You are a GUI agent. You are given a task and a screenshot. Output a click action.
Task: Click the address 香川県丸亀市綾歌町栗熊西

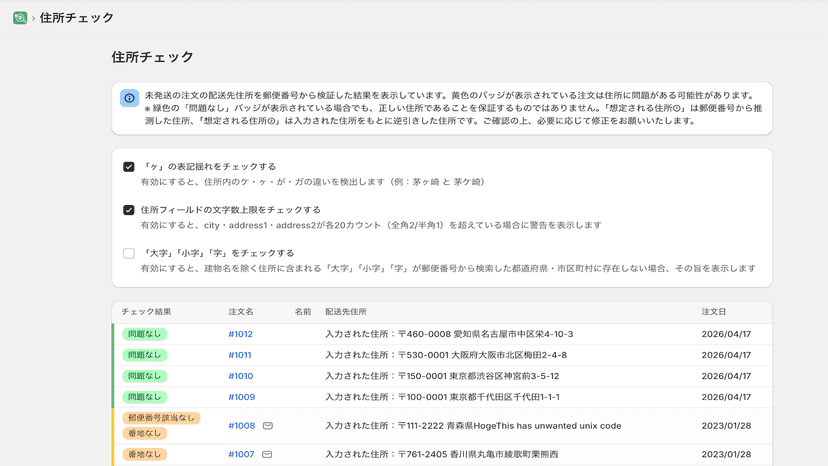[504, 454]
